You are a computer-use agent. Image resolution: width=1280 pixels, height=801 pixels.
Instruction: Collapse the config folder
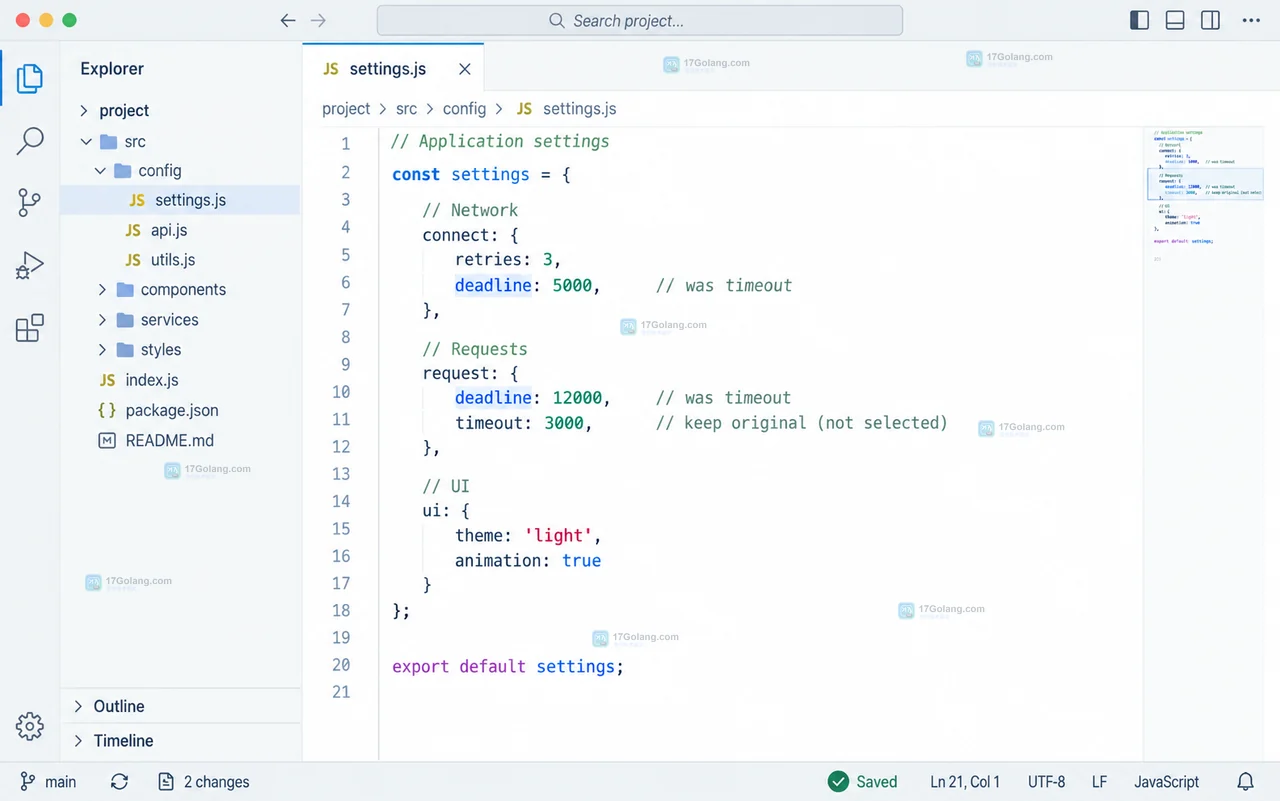pos(100,171)
